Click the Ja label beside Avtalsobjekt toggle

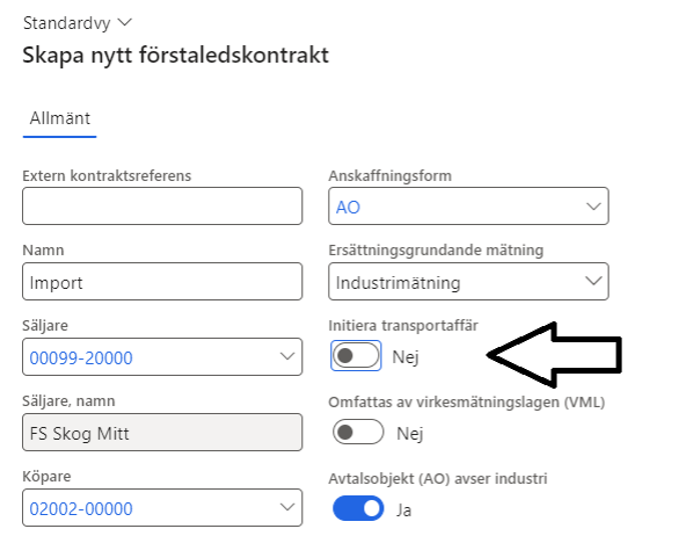[404, 510]
